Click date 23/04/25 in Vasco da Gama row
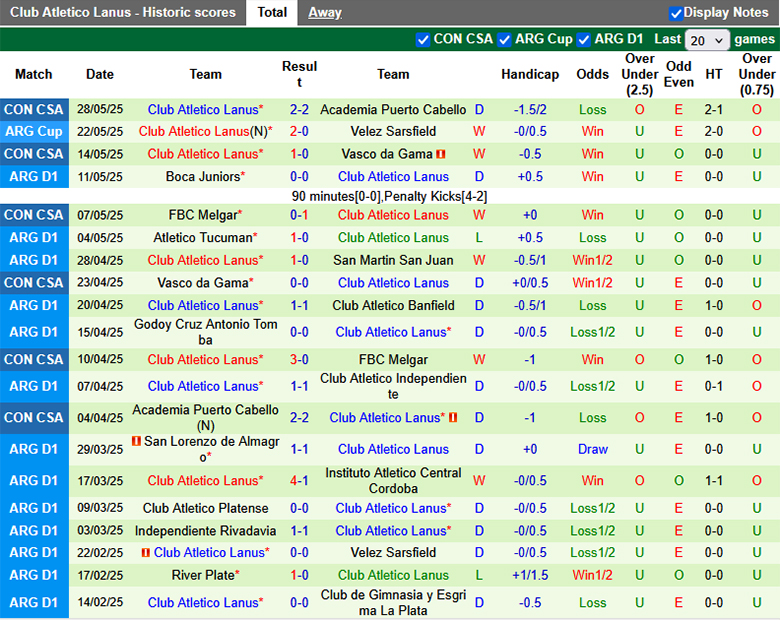 [x=100, y=283]
